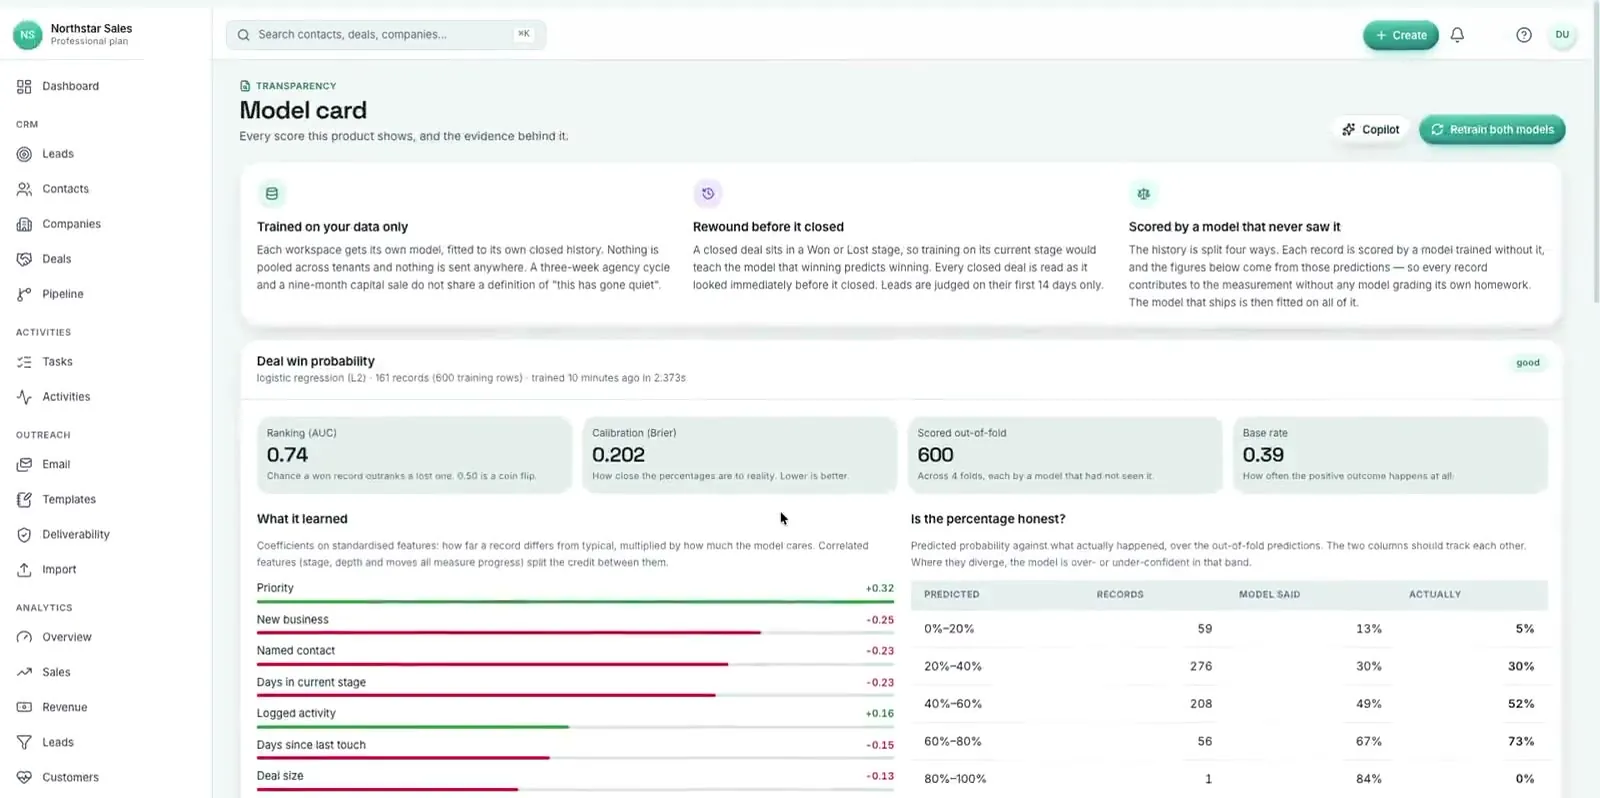
Task: Click the "good" status badge
Action: click(x=1527, y=363)
